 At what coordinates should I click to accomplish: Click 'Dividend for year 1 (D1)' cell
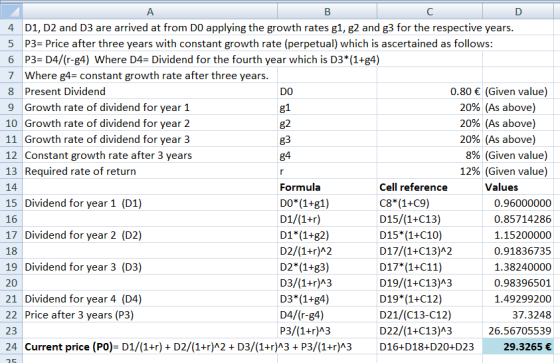tap(150, 203)
